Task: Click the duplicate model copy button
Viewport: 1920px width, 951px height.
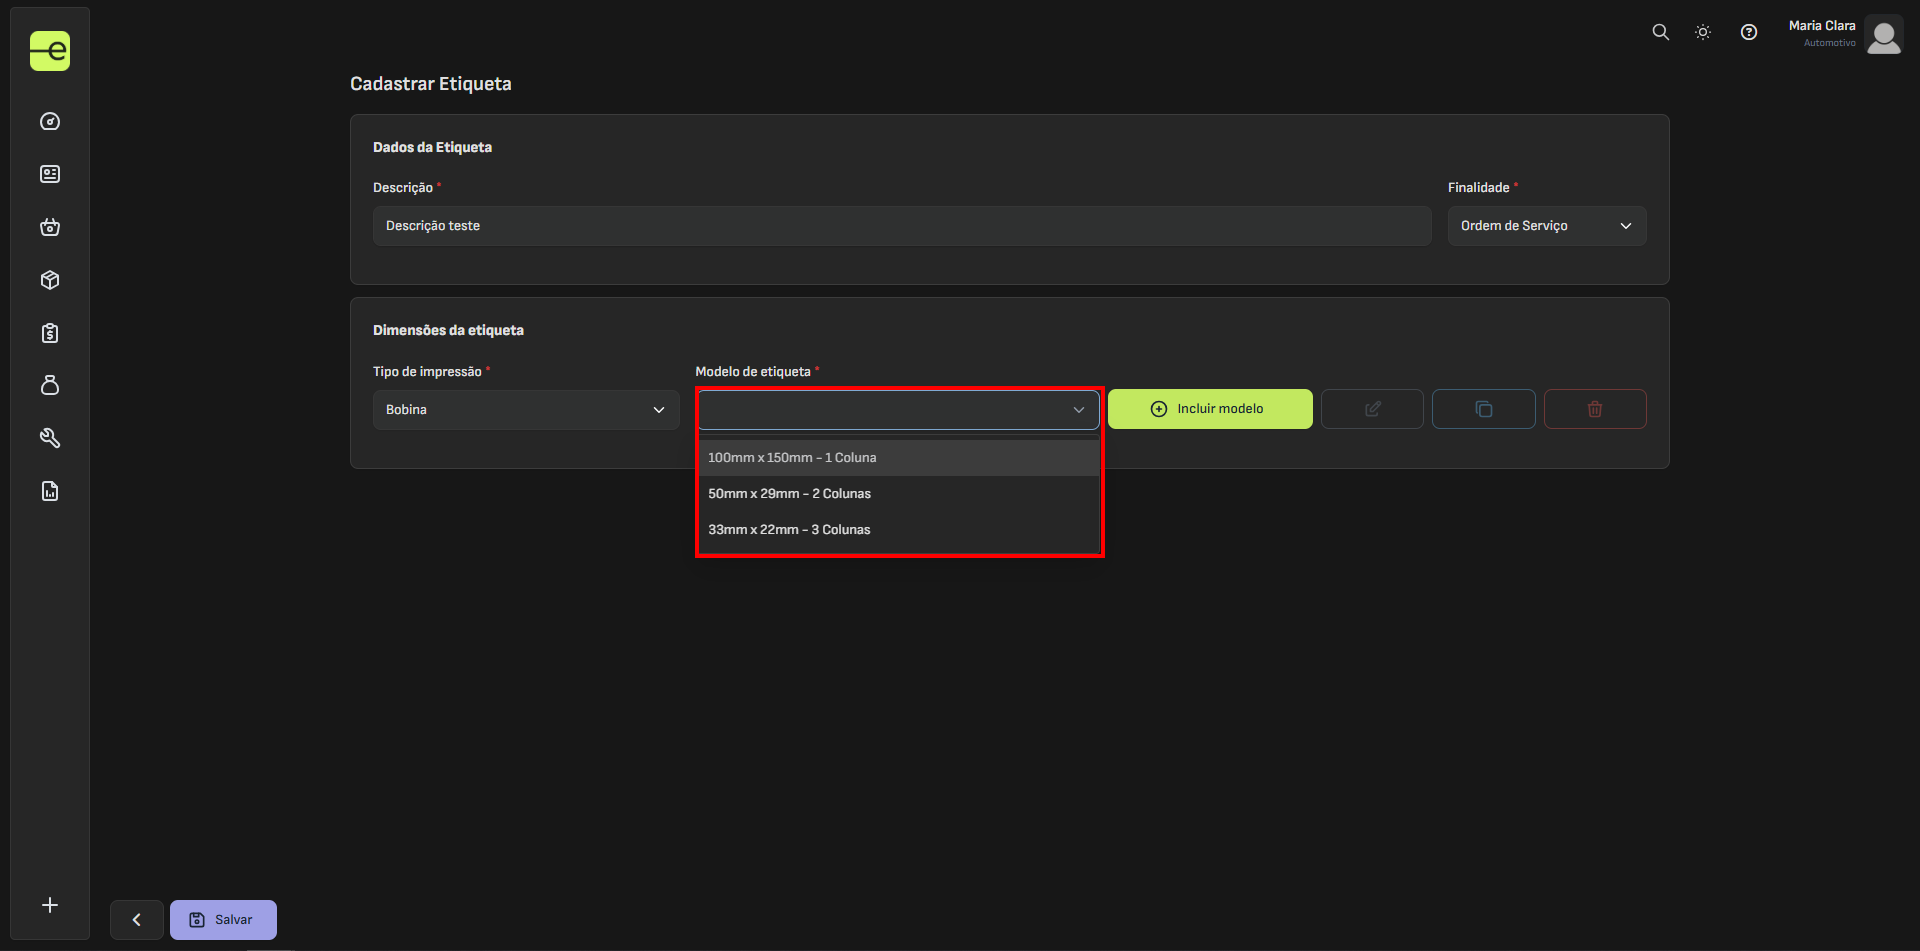Action: point(1484,409)
